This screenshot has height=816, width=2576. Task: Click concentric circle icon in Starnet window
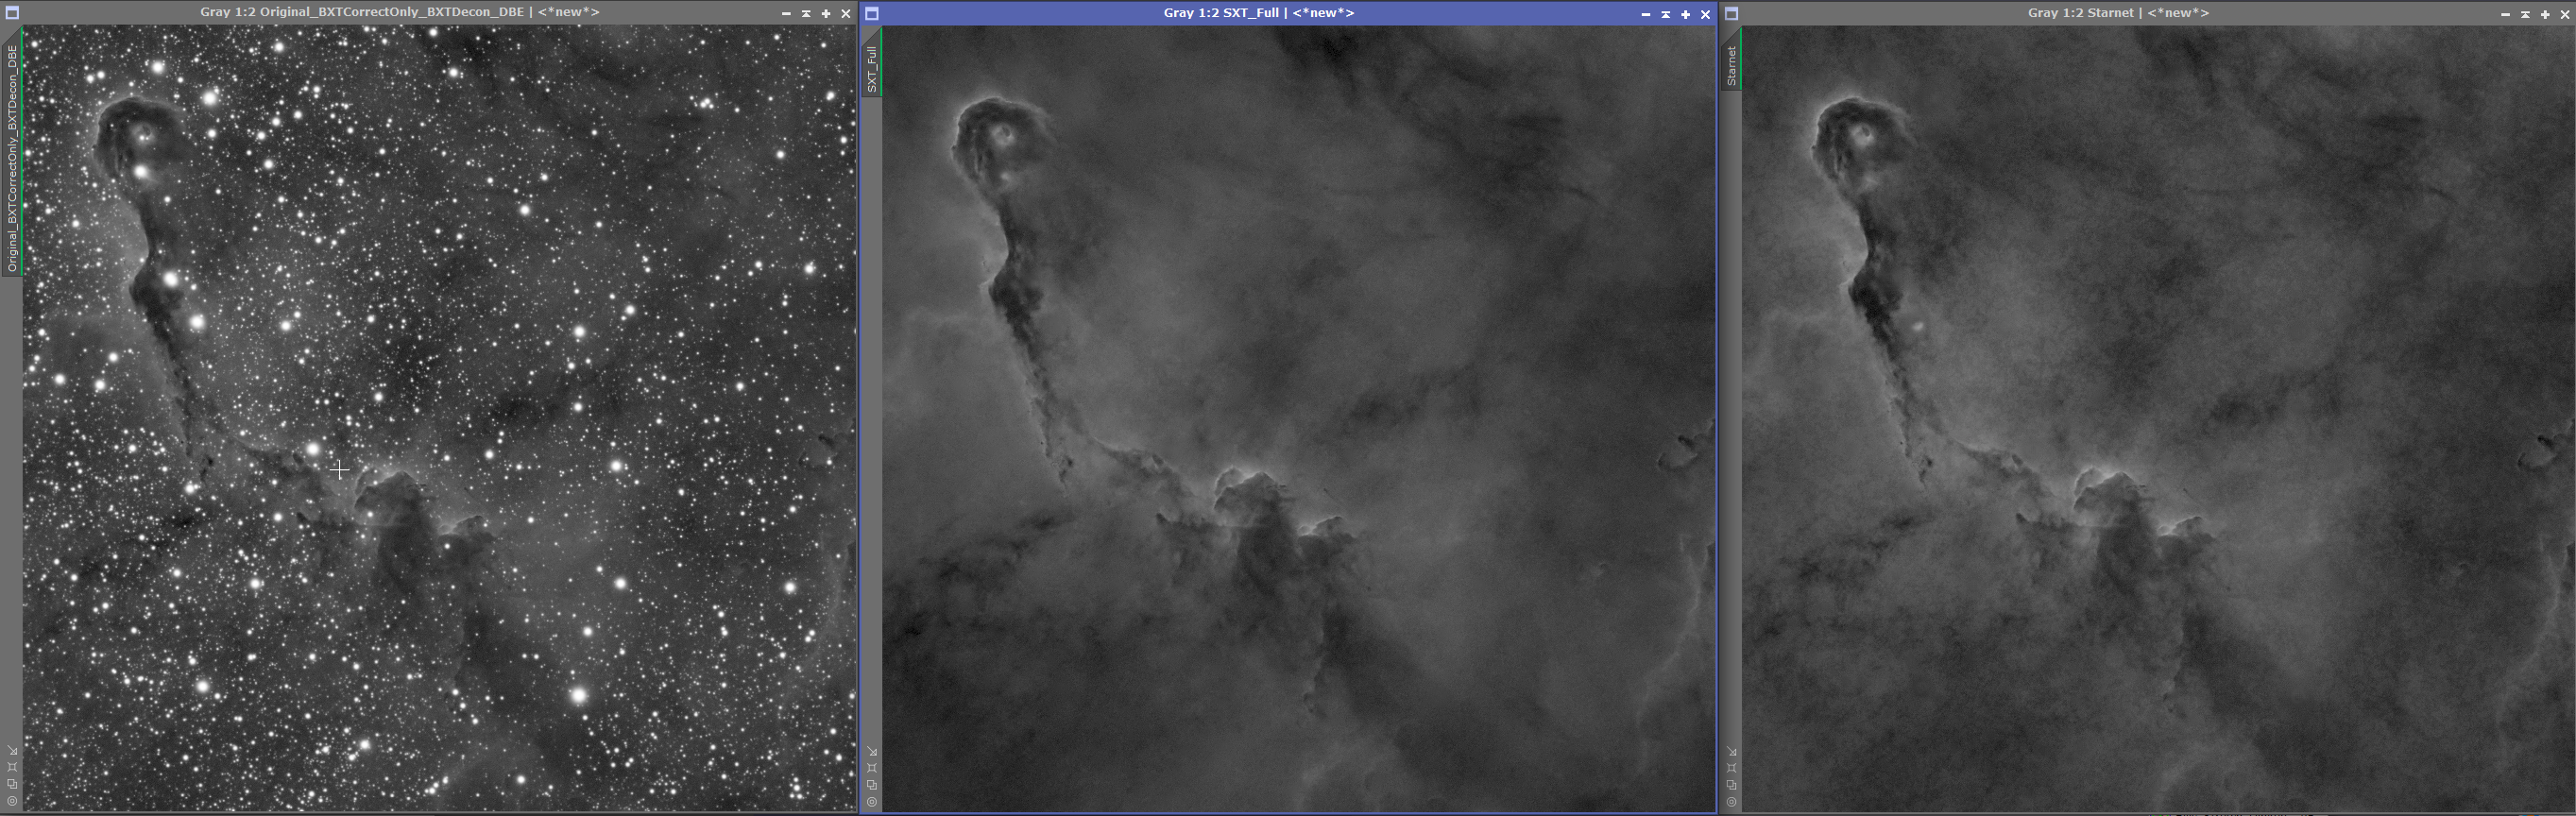point(1732,802)
